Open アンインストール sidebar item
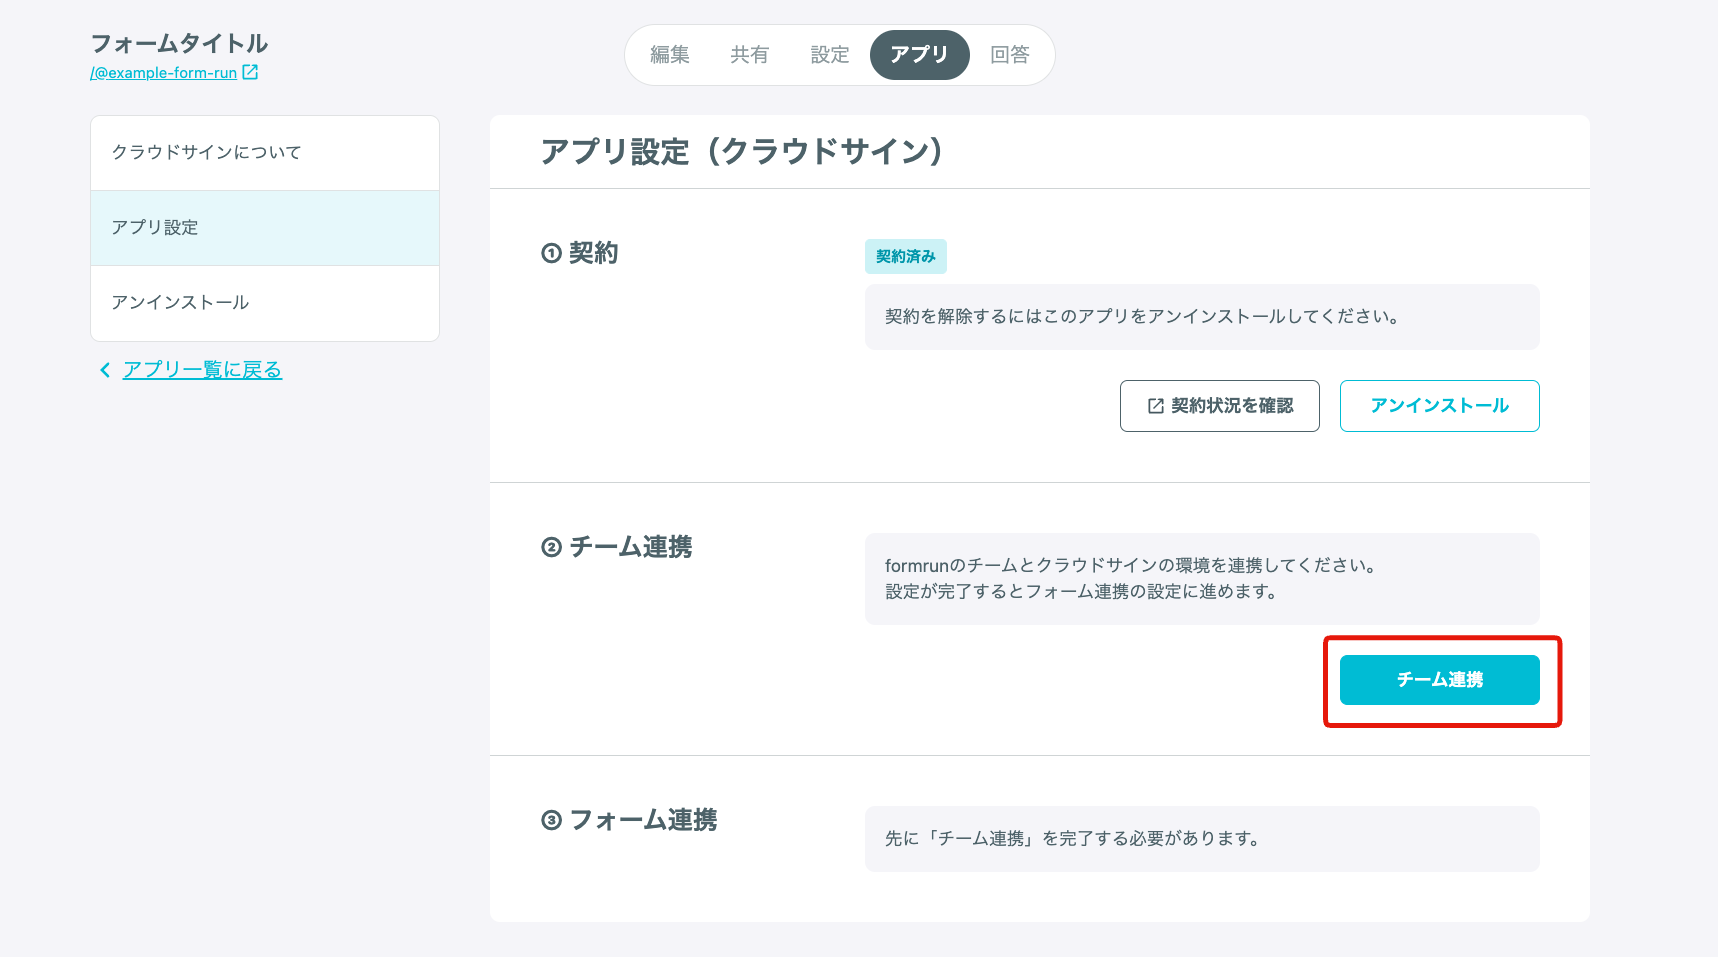Viewport: 1718px width, 957px height. [x=265, y=303]
